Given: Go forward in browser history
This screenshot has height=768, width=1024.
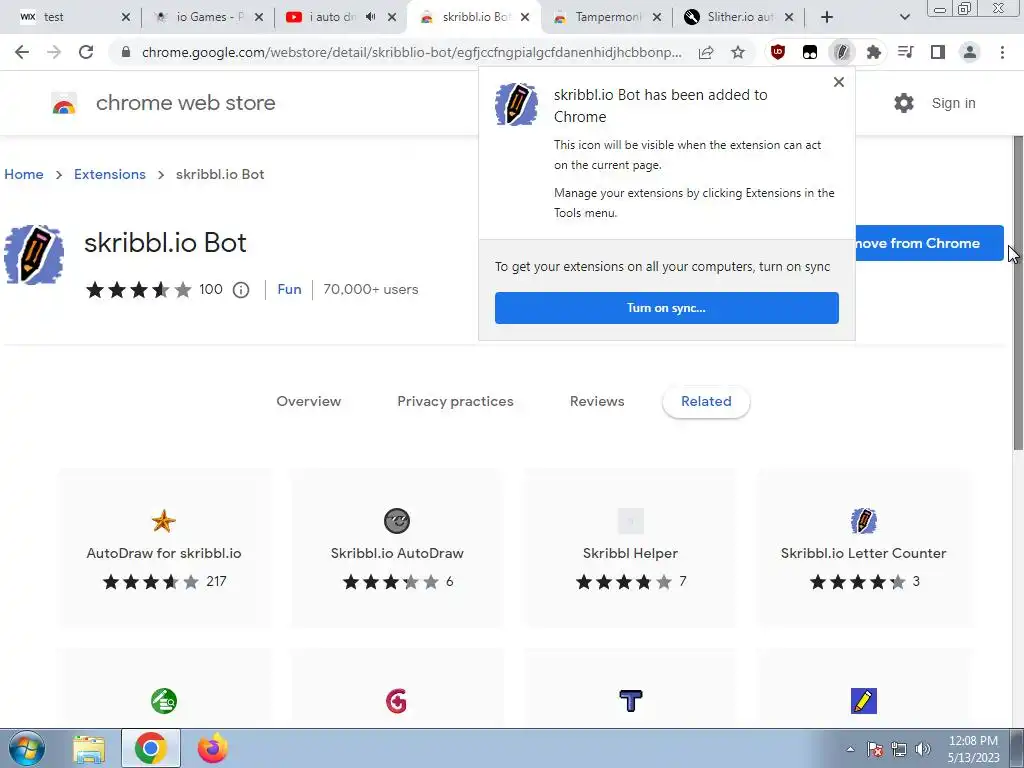Looking at the screenshot, I should [54, 52].
